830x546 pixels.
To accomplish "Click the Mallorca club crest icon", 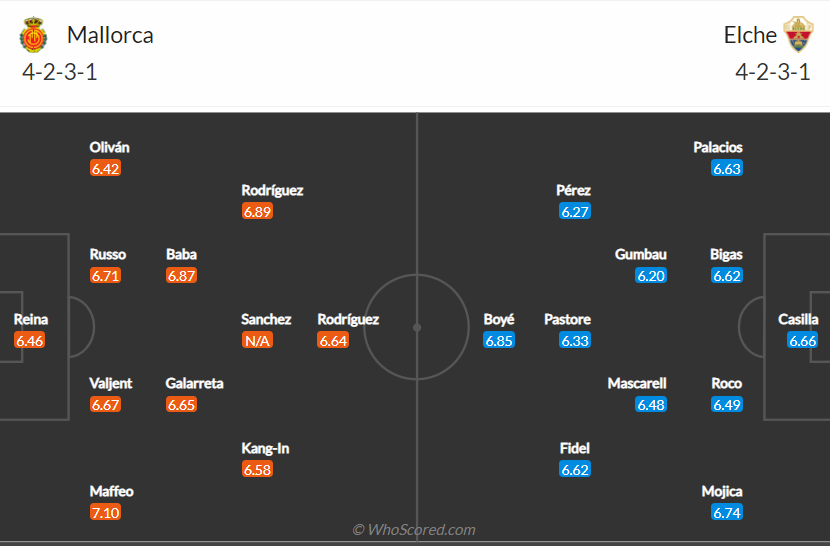I will tap(33, 35).
